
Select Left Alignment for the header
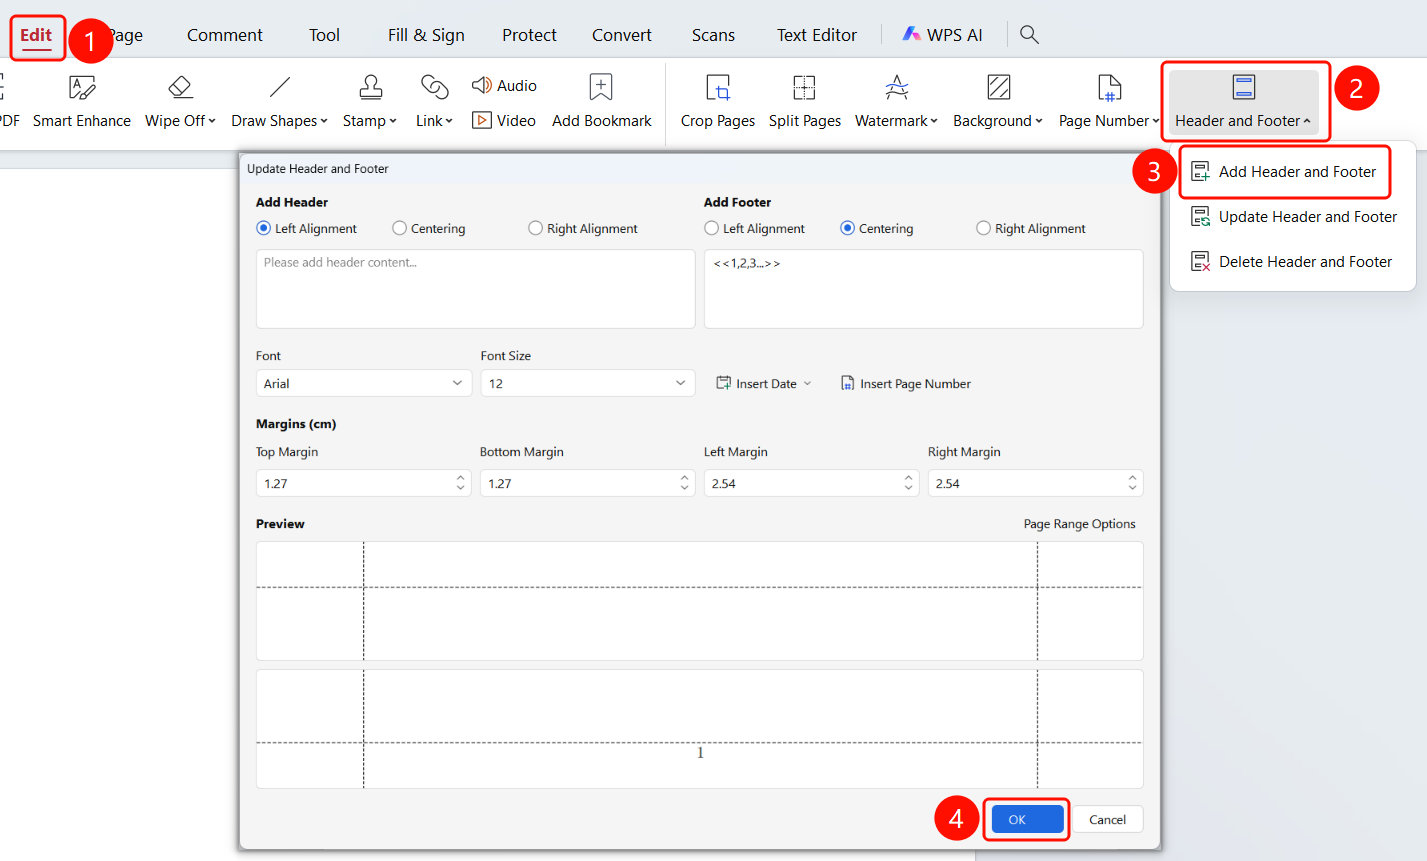point(307,229)
